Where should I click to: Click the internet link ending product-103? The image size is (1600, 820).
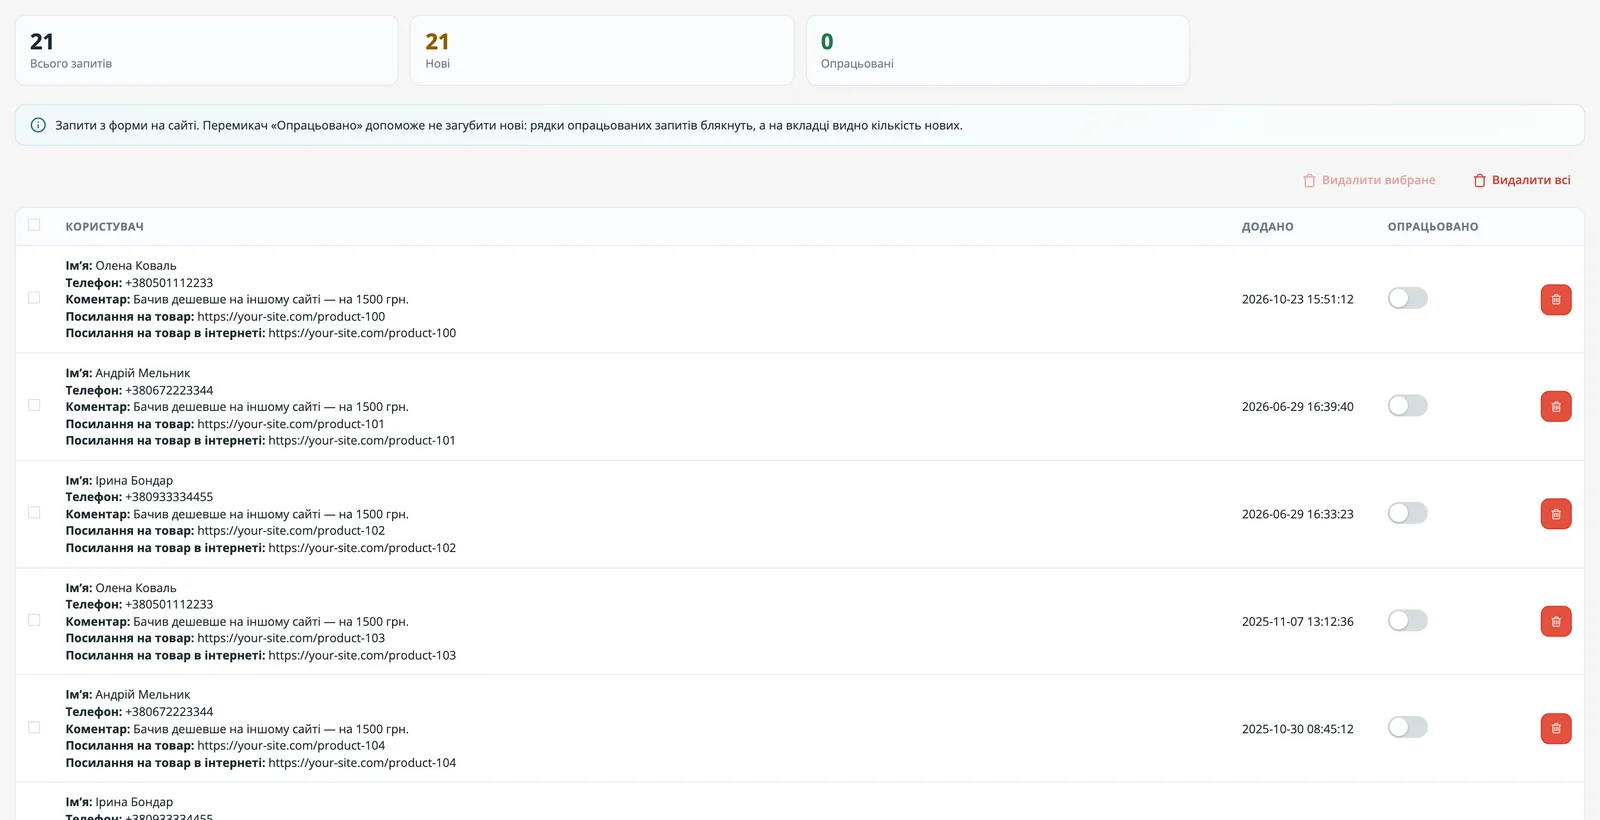click(x=362, y=656)
